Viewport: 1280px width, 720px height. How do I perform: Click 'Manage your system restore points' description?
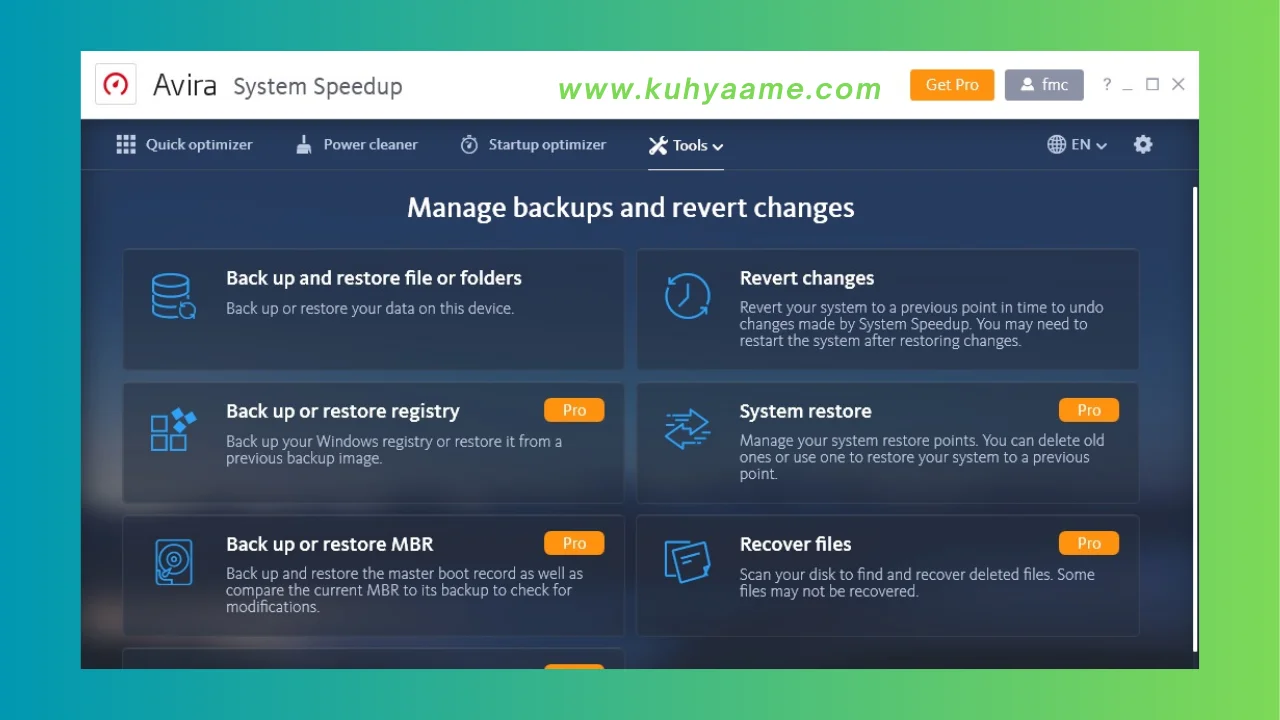[x=922, y=457]
